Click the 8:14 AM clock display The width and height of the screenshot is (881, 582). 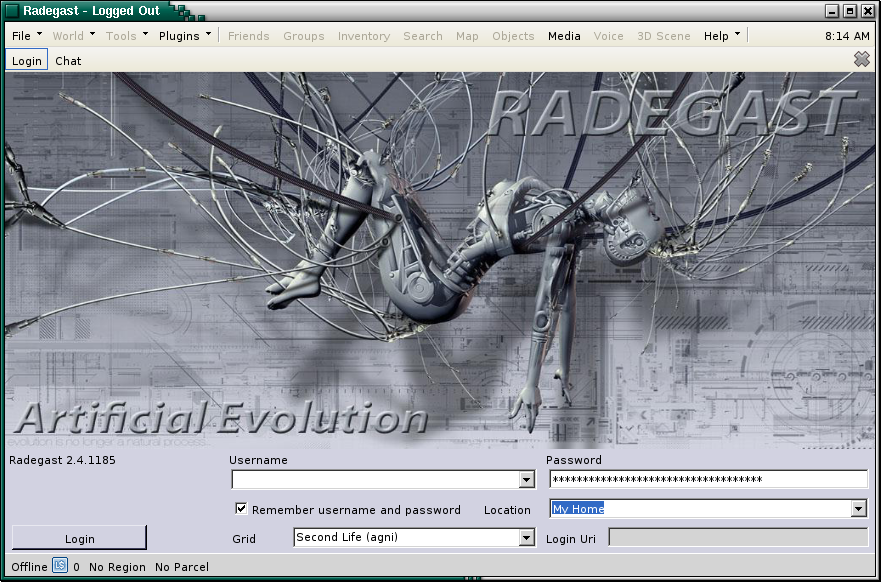pos(847,36)
